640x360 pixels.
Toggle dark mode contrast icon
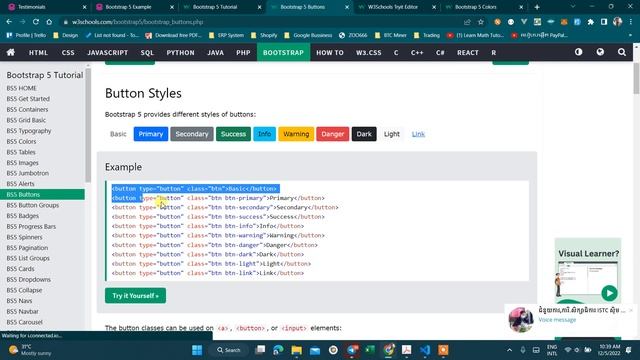click(578, 52)
